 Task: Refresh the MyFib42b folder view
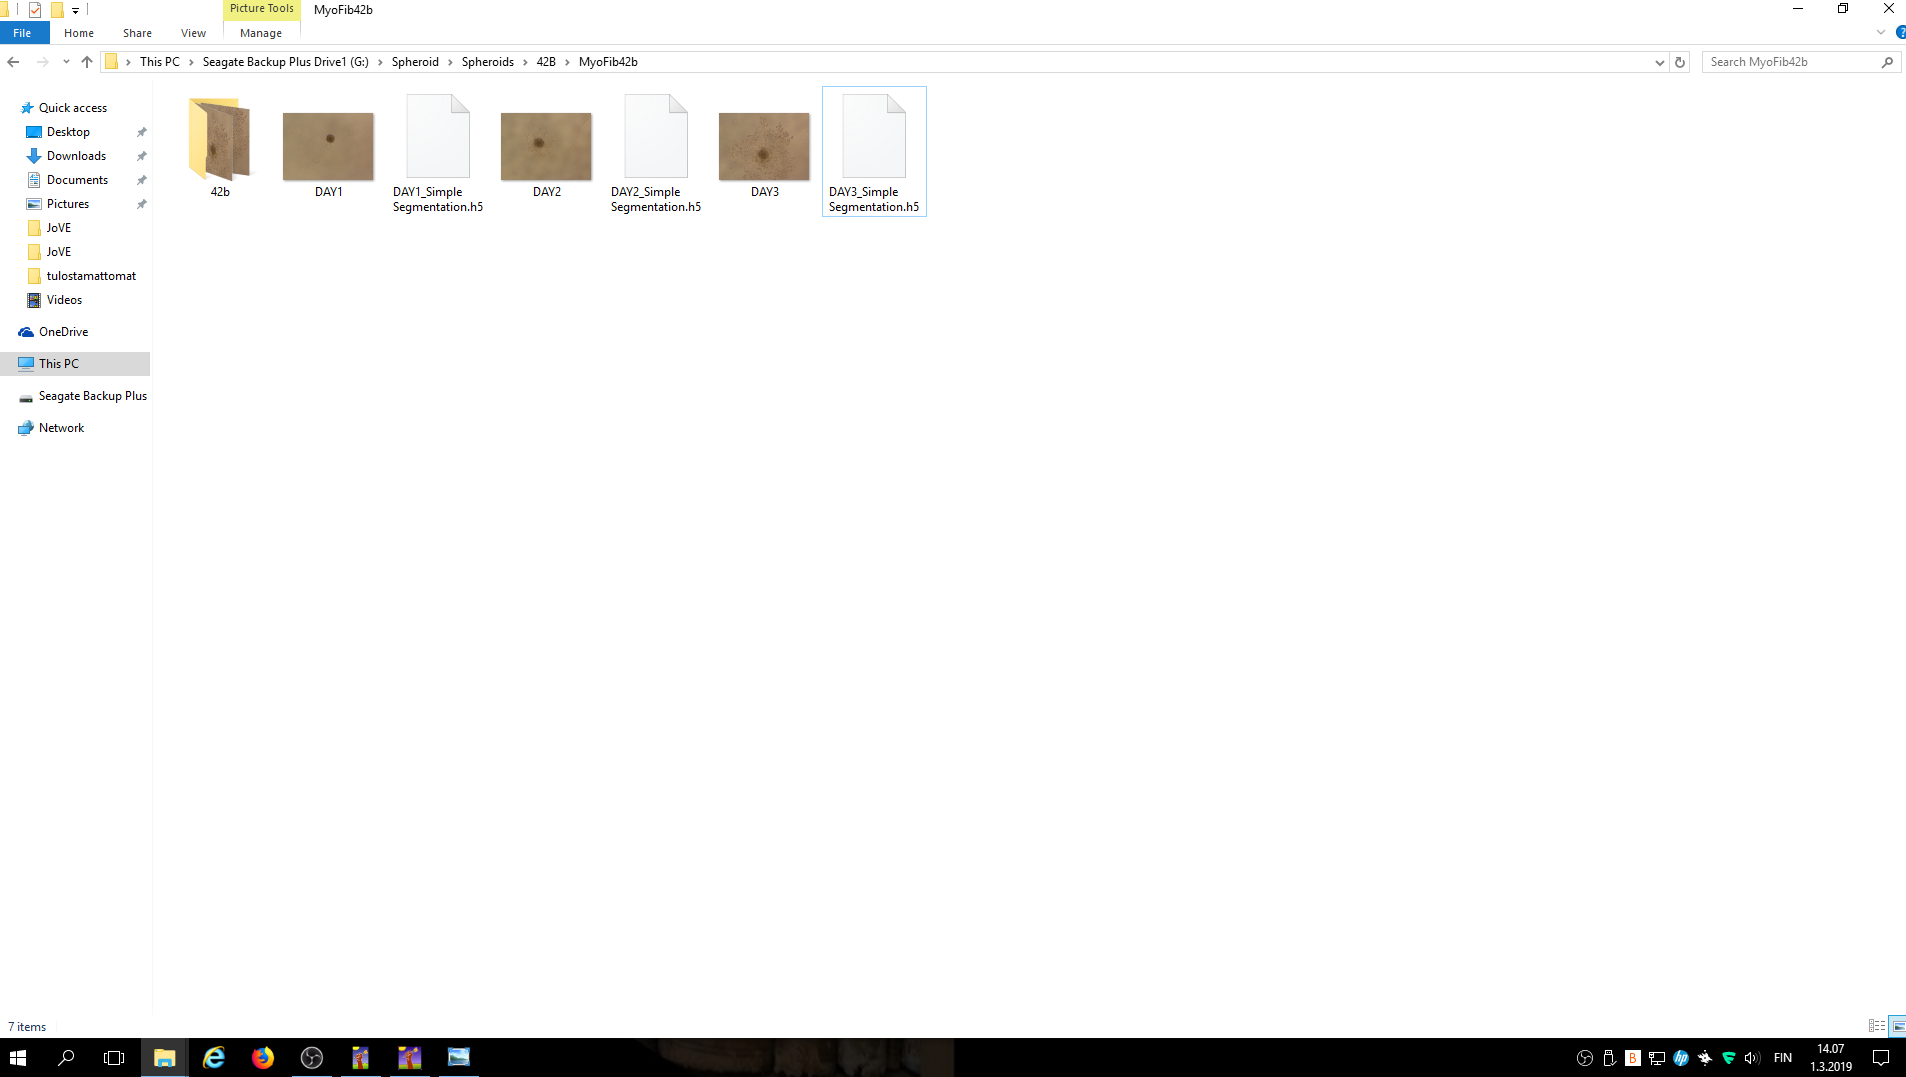1680,62
